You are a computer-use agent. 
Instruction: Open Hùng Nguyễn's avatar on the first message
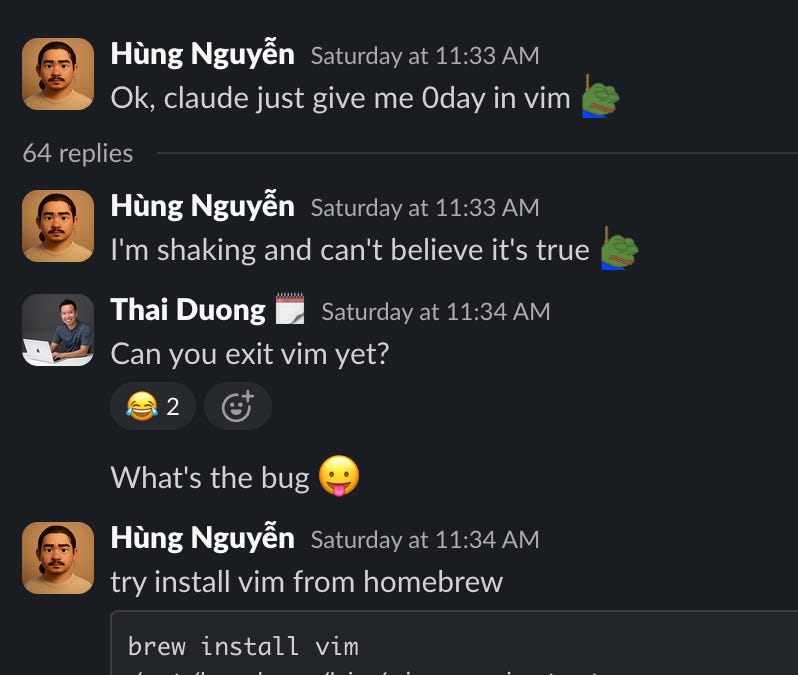[58, 74]
